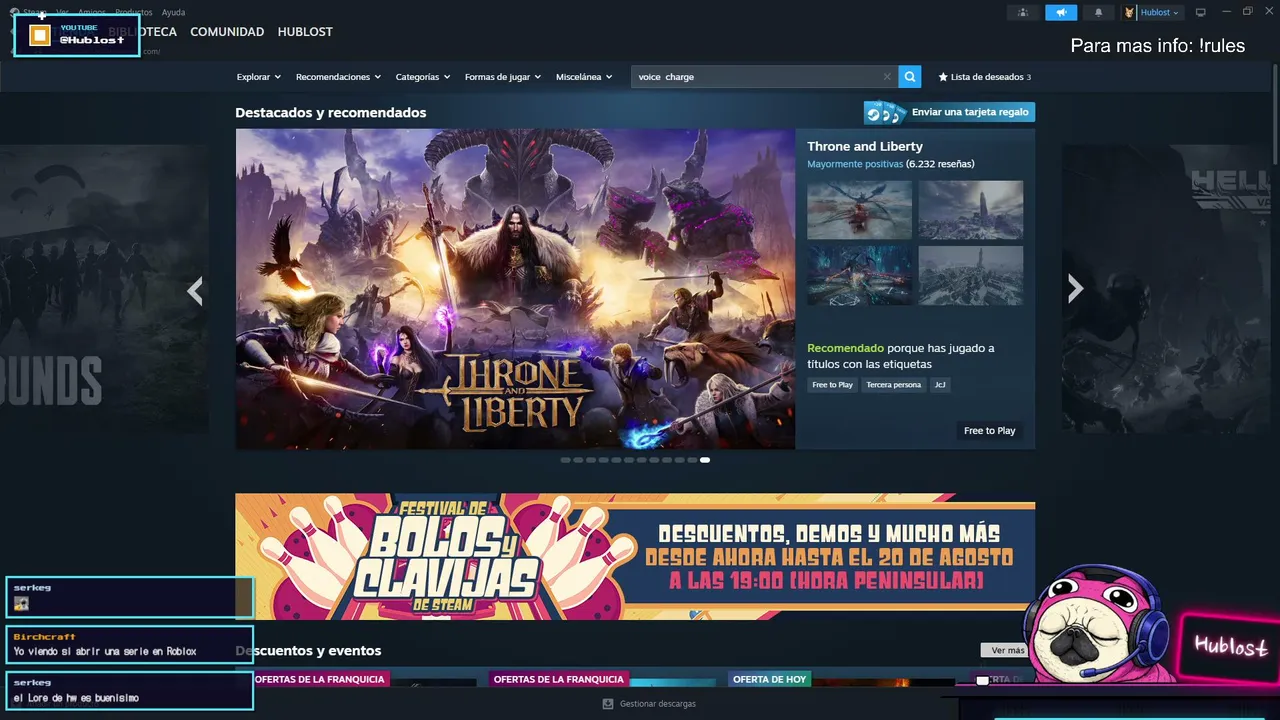Open the Ayuda menu
The height and width of the screenshot is (720, 1280).
click(x=173, y=13)
